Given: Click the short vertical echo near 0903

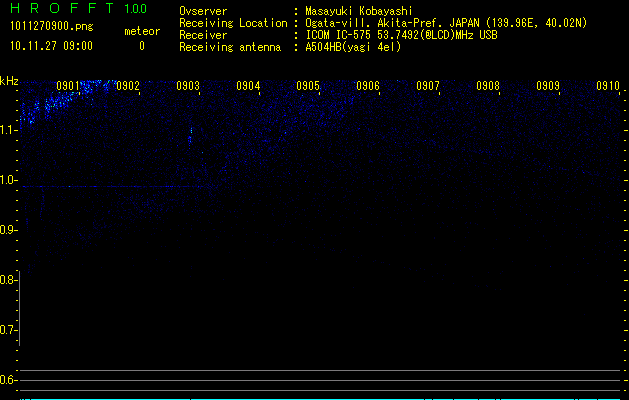Looking at the screenshot, I should (191, 136).
